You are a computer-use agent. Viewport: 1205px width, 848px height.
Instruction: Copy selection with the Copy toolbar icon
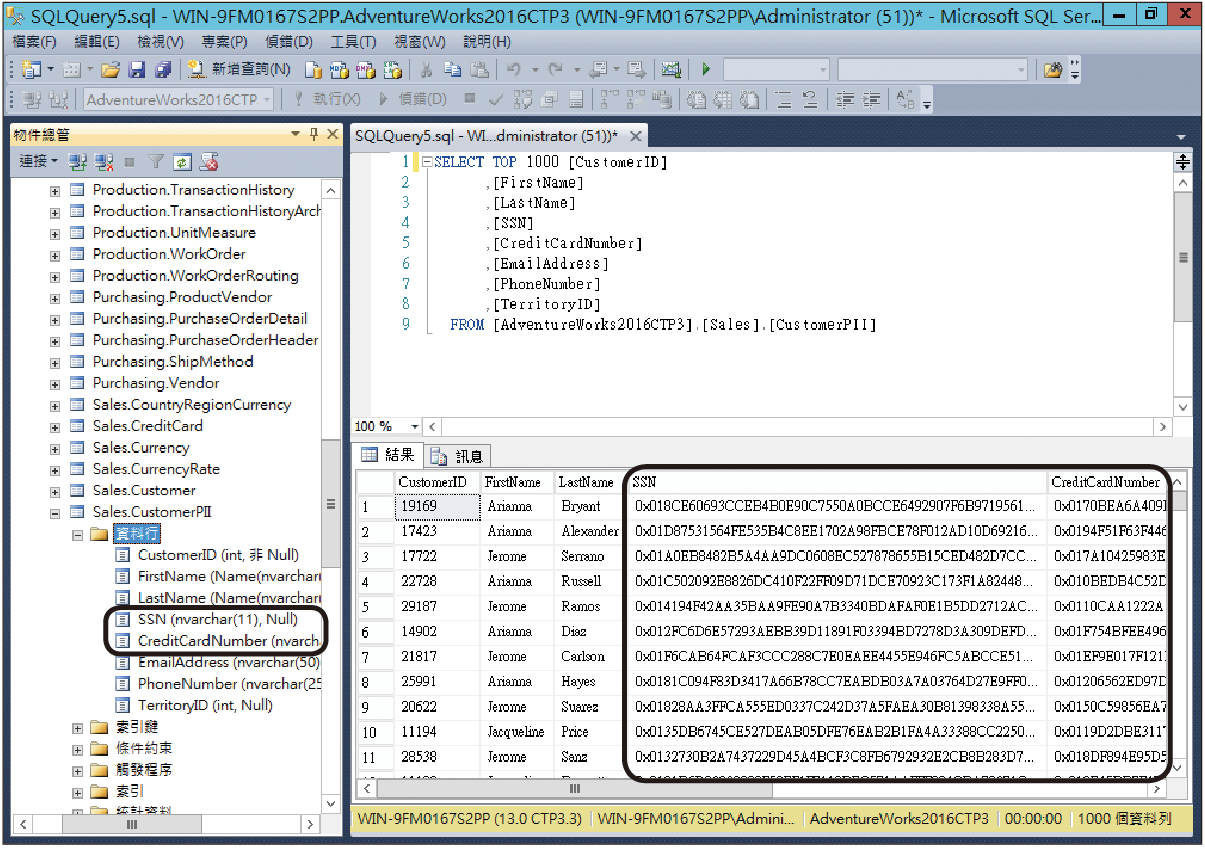click(x=453, y=70)
